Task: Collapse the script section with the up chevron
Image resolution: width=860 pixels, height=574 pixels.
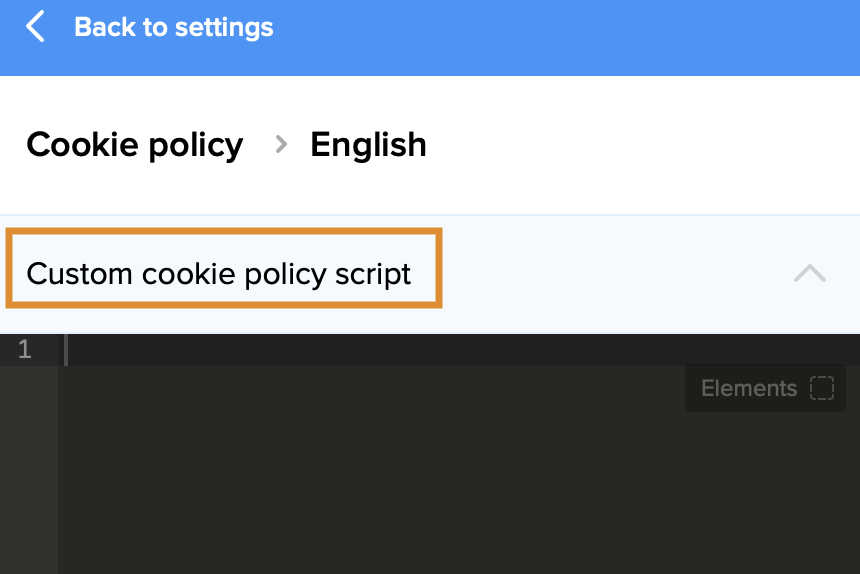Action: [x=809, y=273]
